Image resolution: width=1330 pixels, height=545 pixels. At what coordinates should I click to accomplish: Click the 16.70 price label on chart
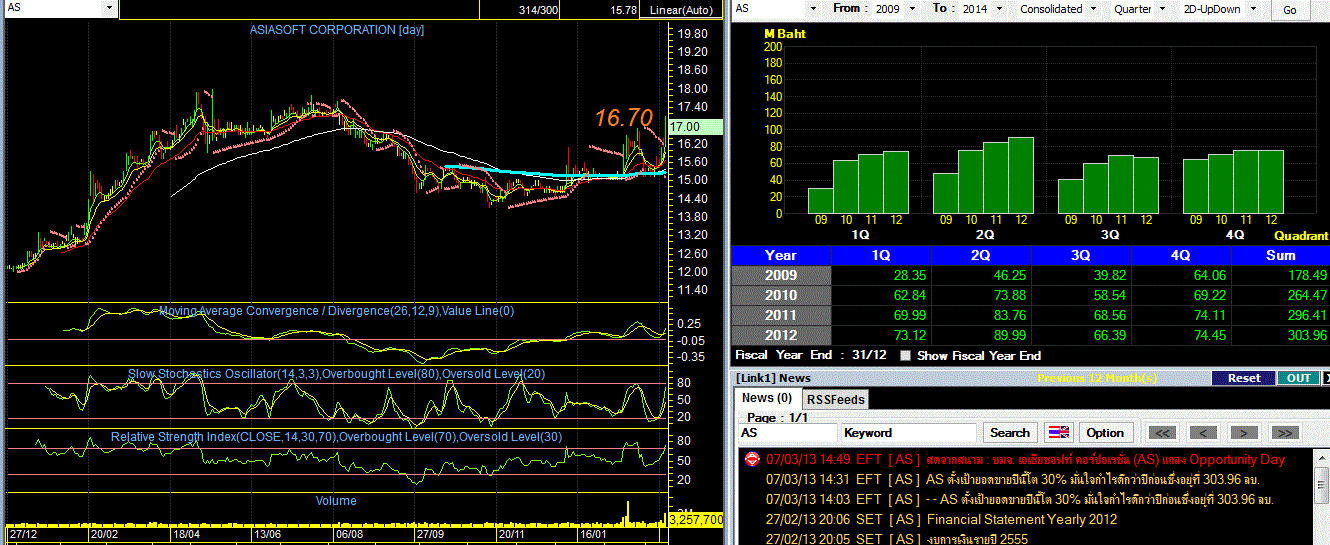point(624,118)
